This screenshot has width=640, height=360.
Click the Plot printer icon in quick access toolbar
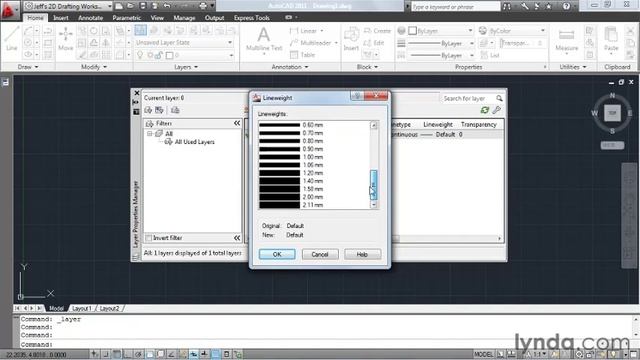point(203,6)
